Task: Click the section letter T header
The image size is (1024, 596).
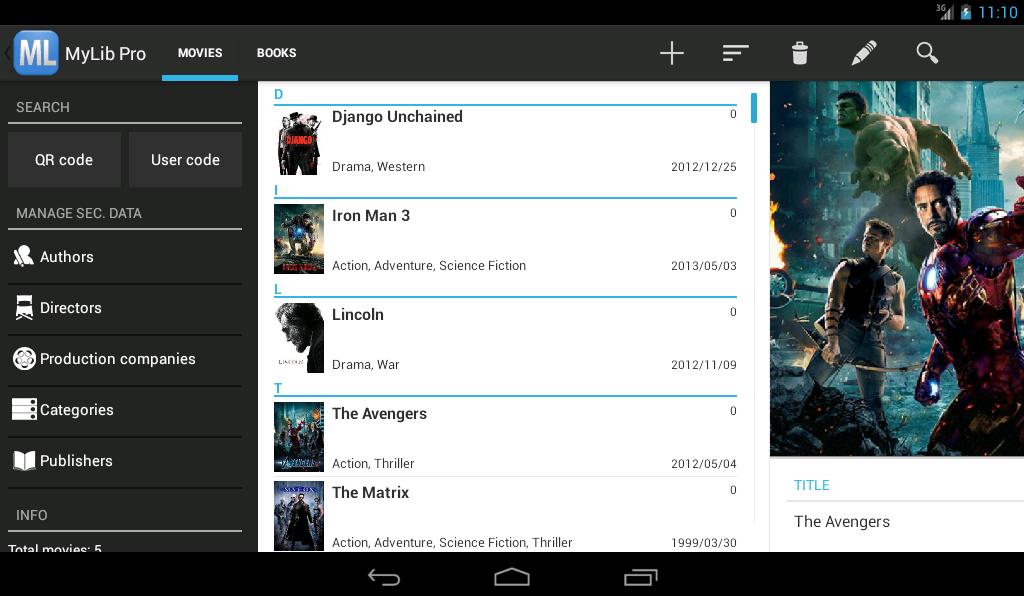Action: (x=278, y=389)
